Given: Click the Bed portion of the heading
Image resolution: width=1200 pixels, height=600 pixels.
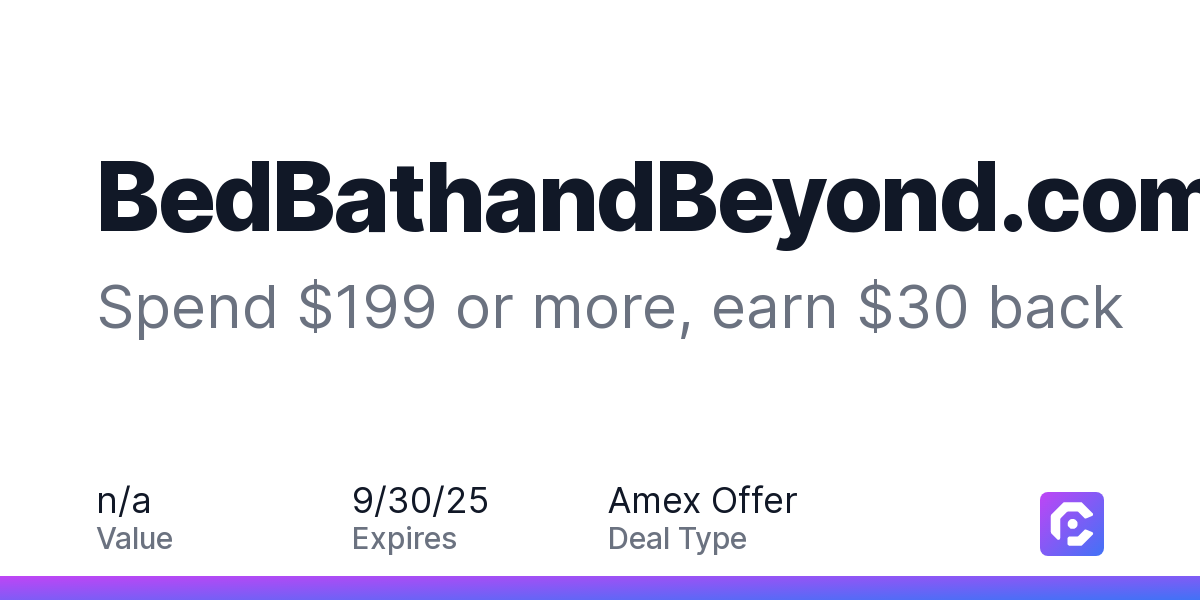Looking at the screenshot, I should click(173, 196).
